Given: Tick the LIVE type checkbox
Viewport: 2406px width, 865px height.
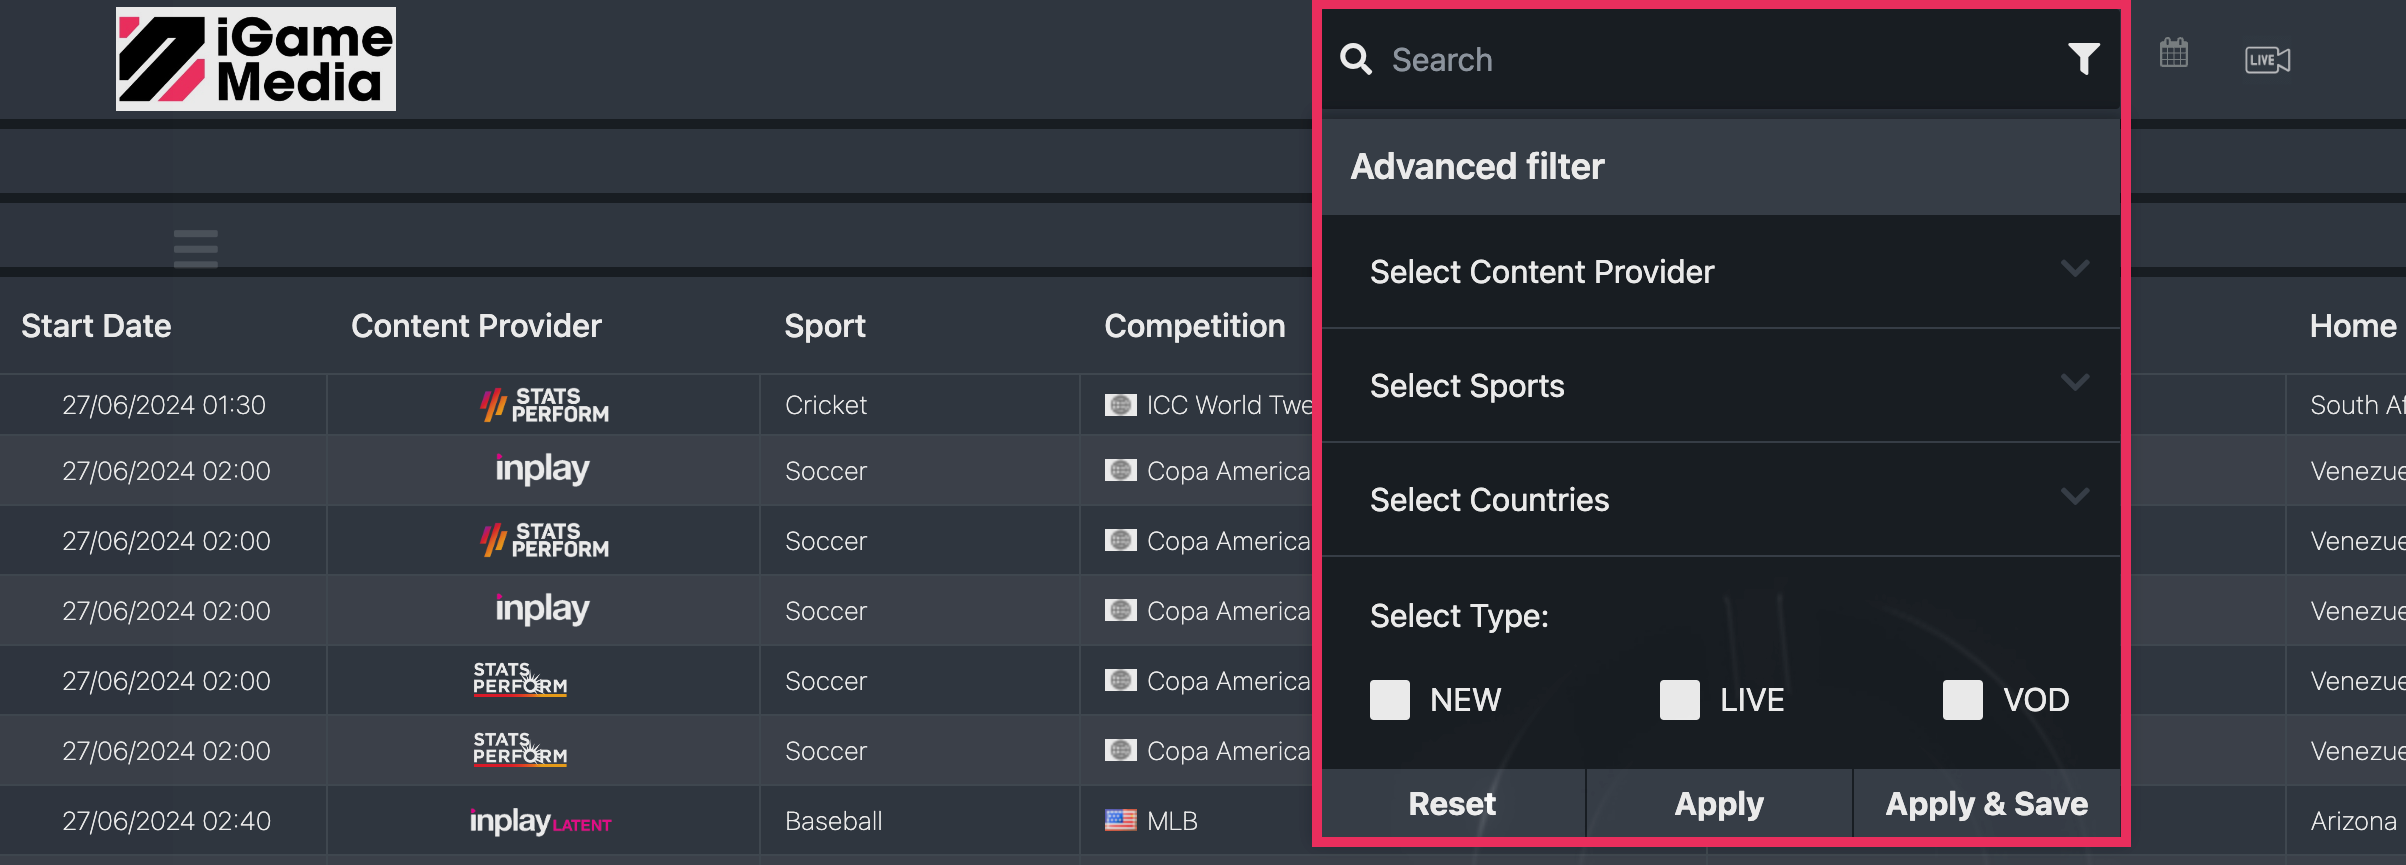Looking at the screenshot, I should point(1679,700).
